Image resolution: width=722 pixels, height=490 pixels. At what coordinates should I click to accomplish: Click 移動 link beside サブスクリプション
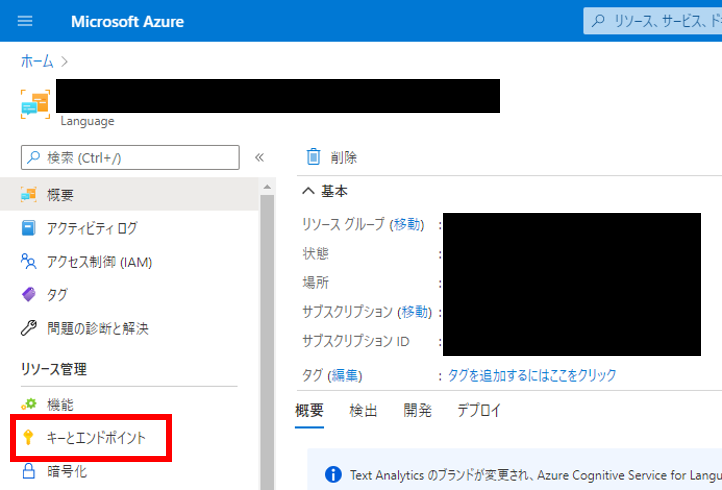pos(415,312)
